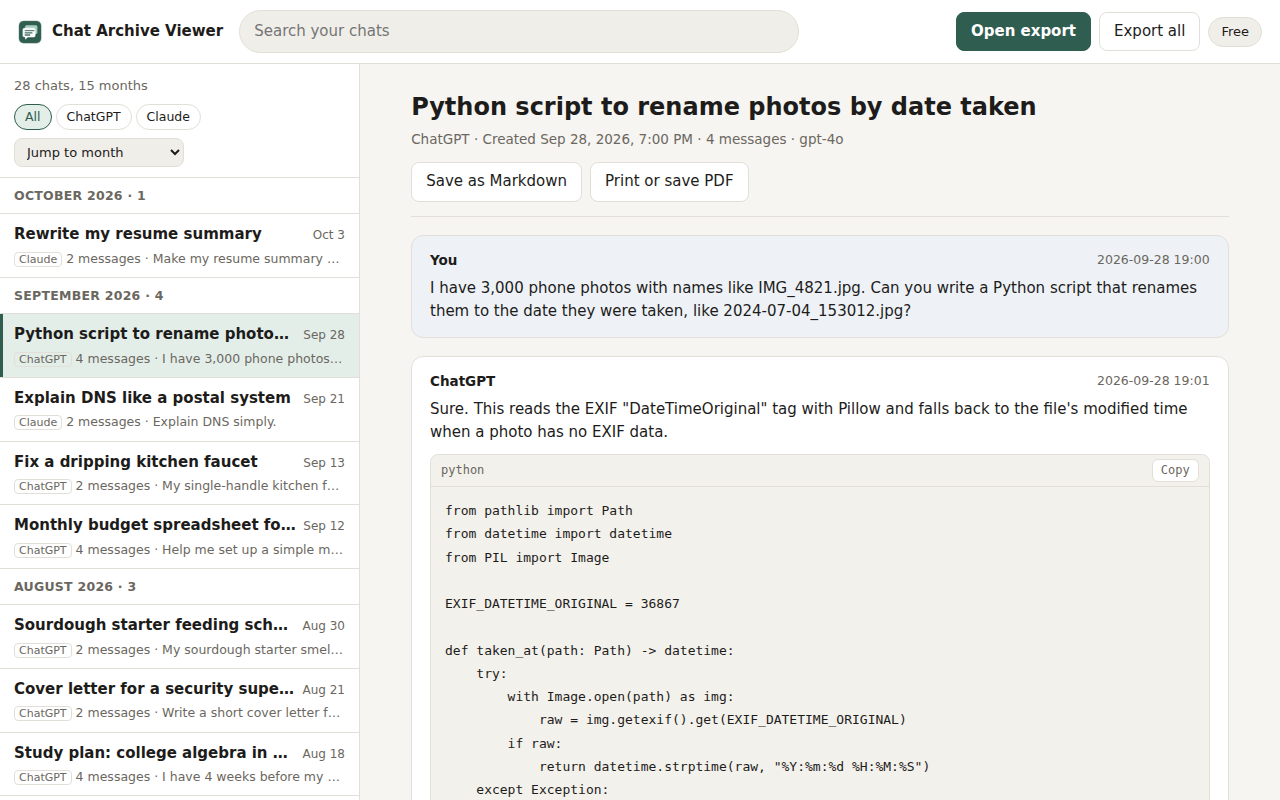This screenshot has width=1280, height=800.
Task: Click the chat metadata line showing gpt-4o
Action: [627, 139]
